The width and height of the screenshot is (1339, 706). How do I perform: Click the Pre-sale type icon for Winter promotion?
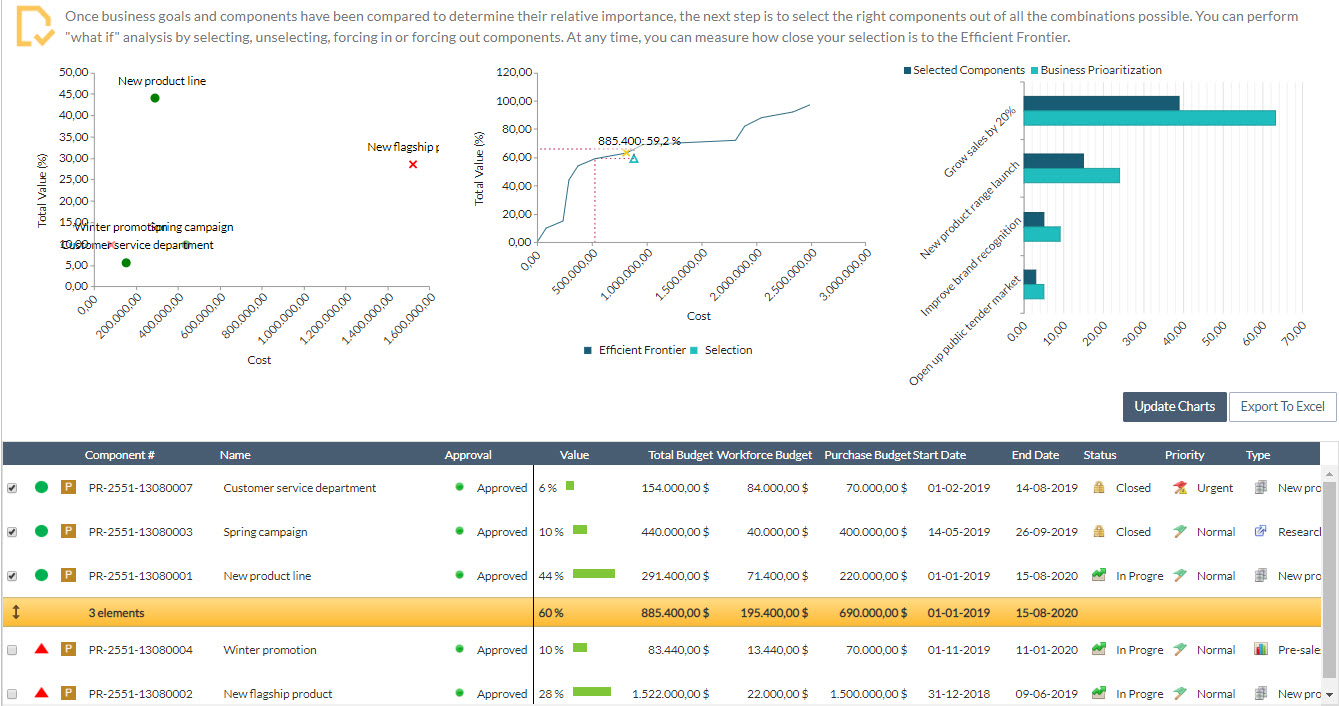click(1260, 650)
